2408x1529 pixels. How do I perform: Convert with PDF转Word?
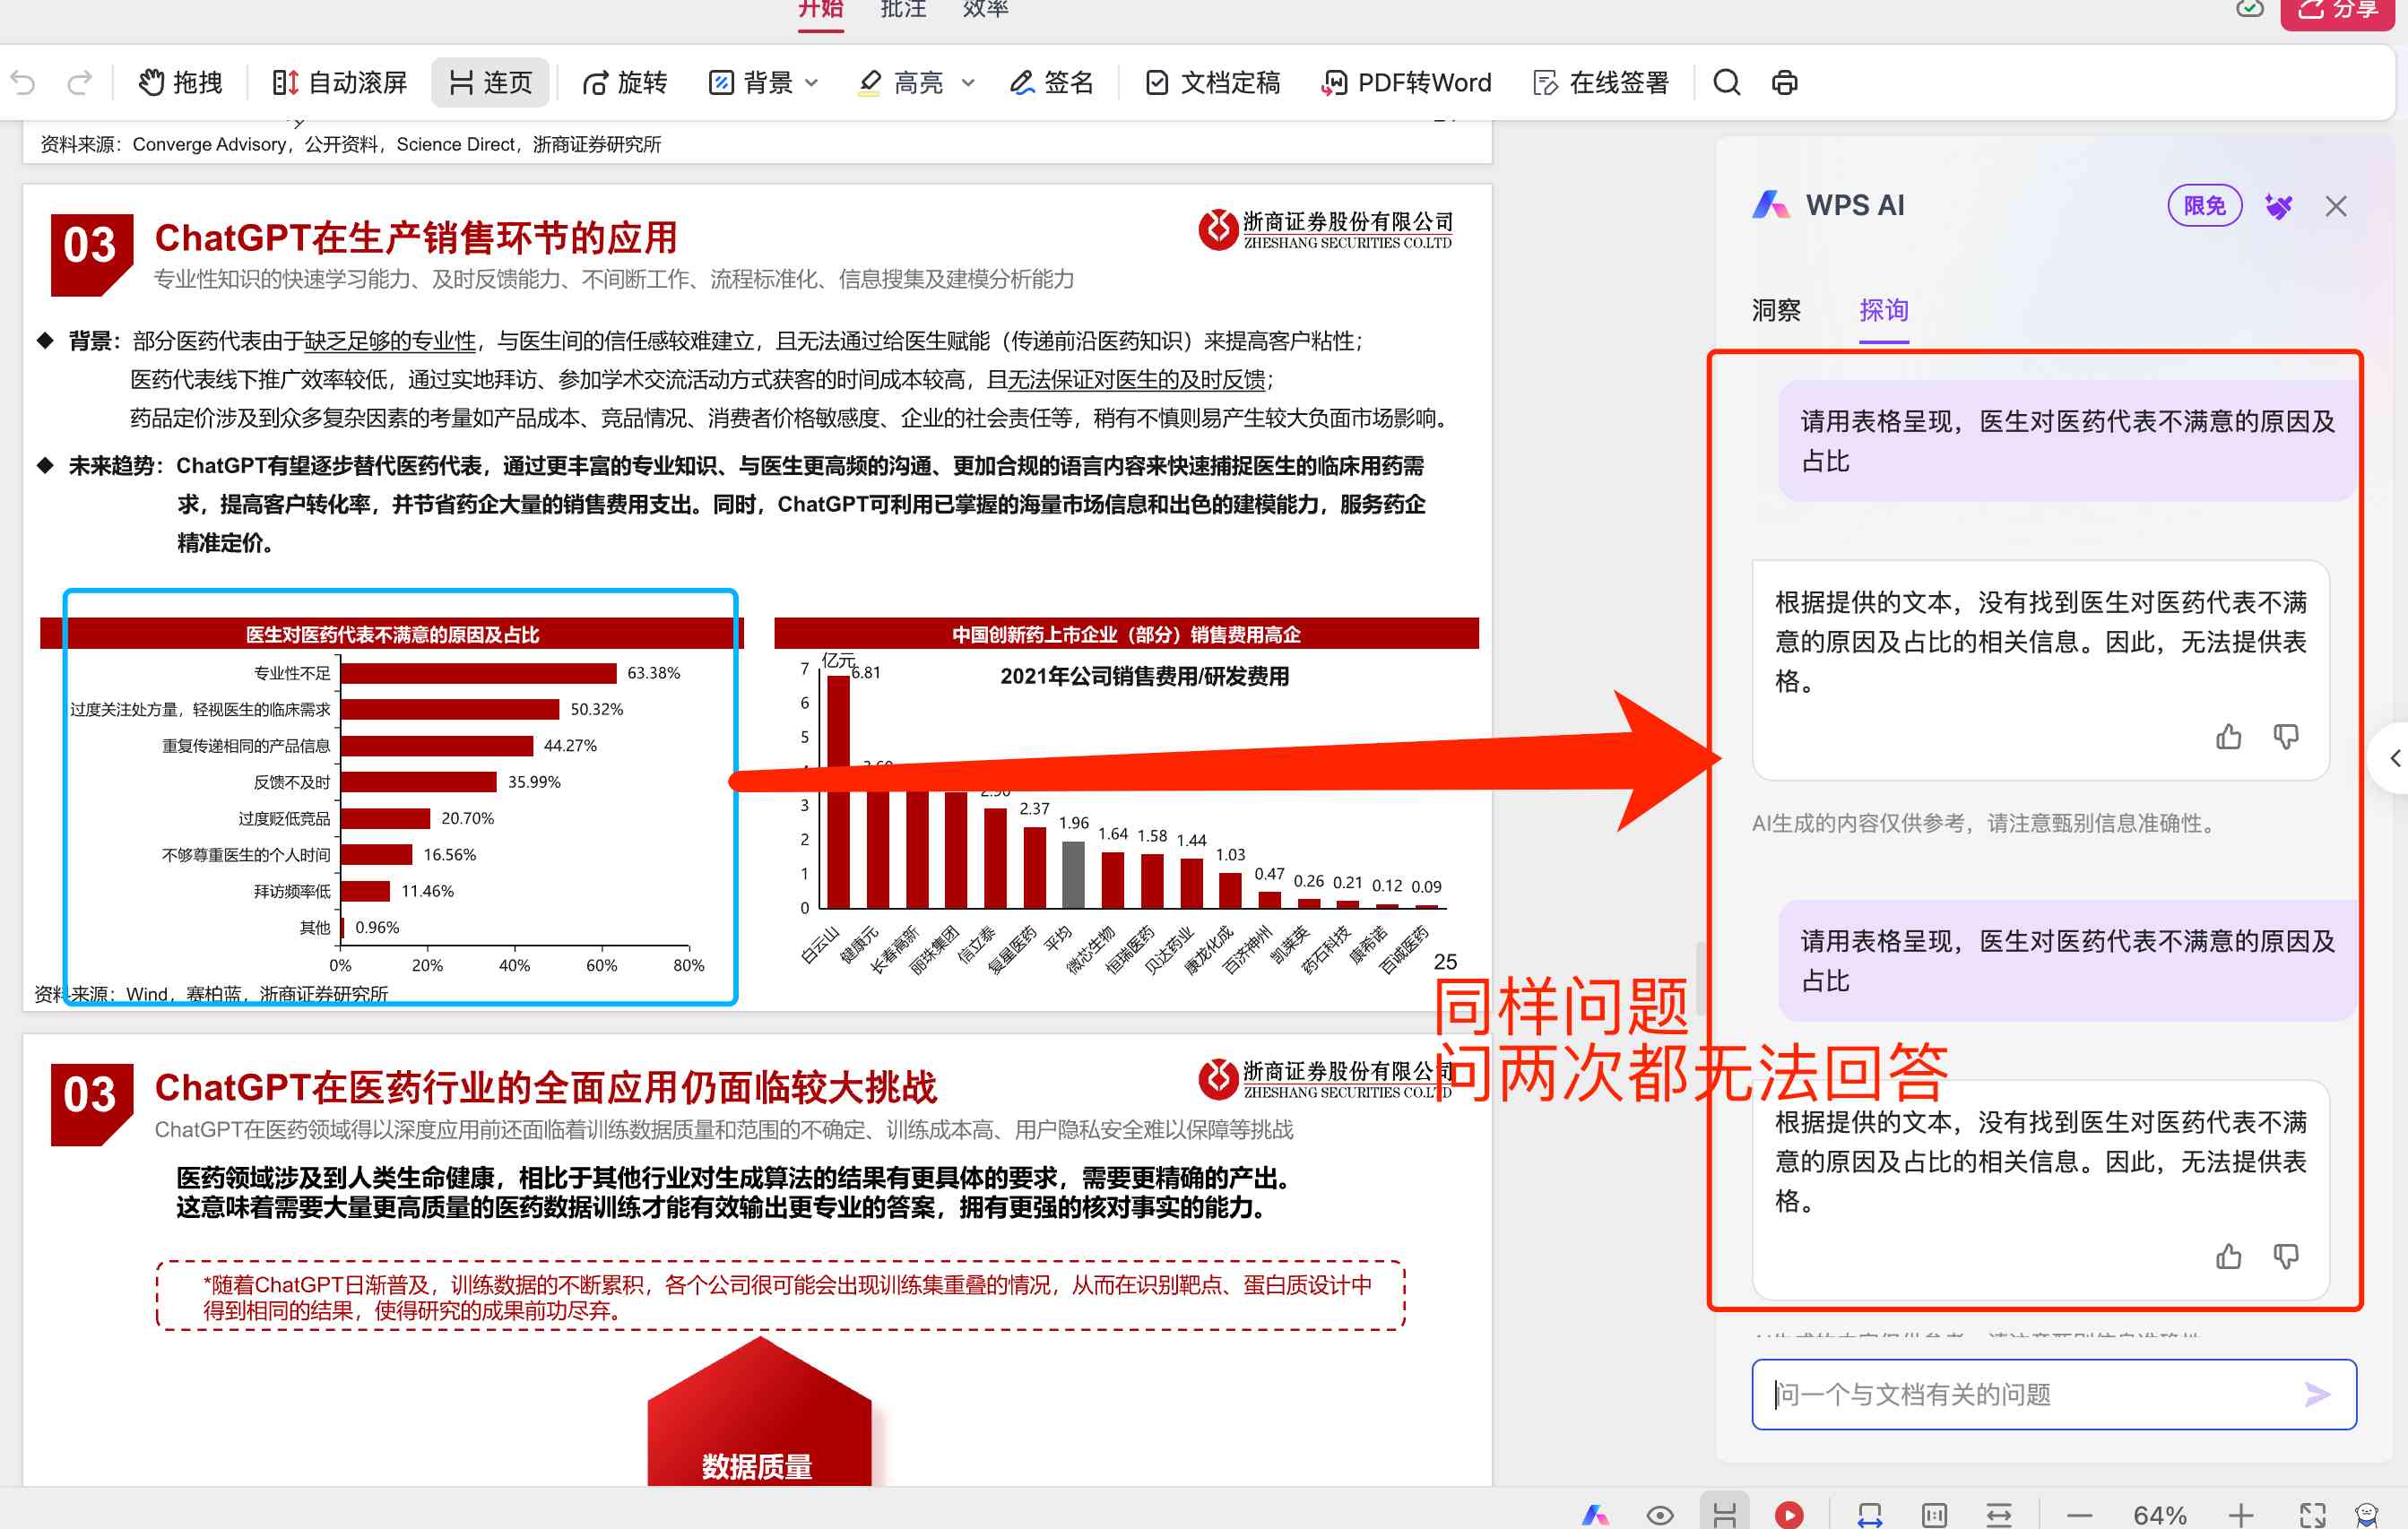(1406, 83)
